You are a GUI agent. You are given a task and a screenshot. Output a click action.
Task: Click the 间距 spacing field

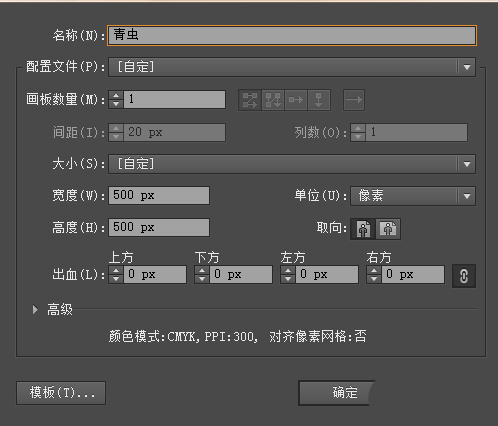(x=174, y=132)
